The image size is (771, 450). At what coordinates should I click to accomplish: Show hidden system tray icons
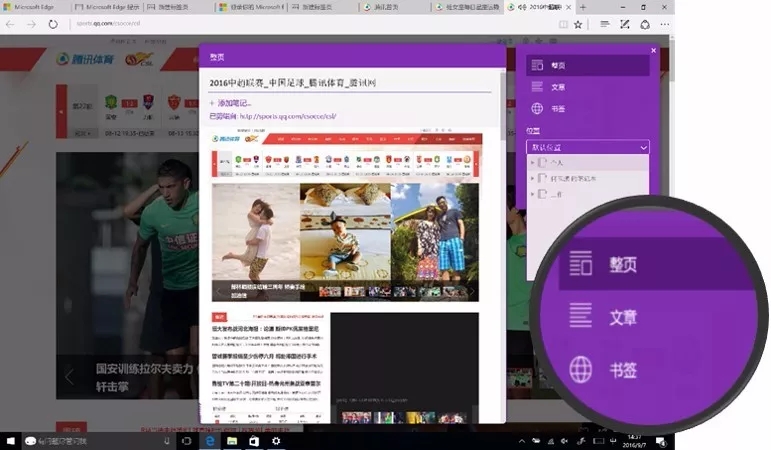(521, 441)
